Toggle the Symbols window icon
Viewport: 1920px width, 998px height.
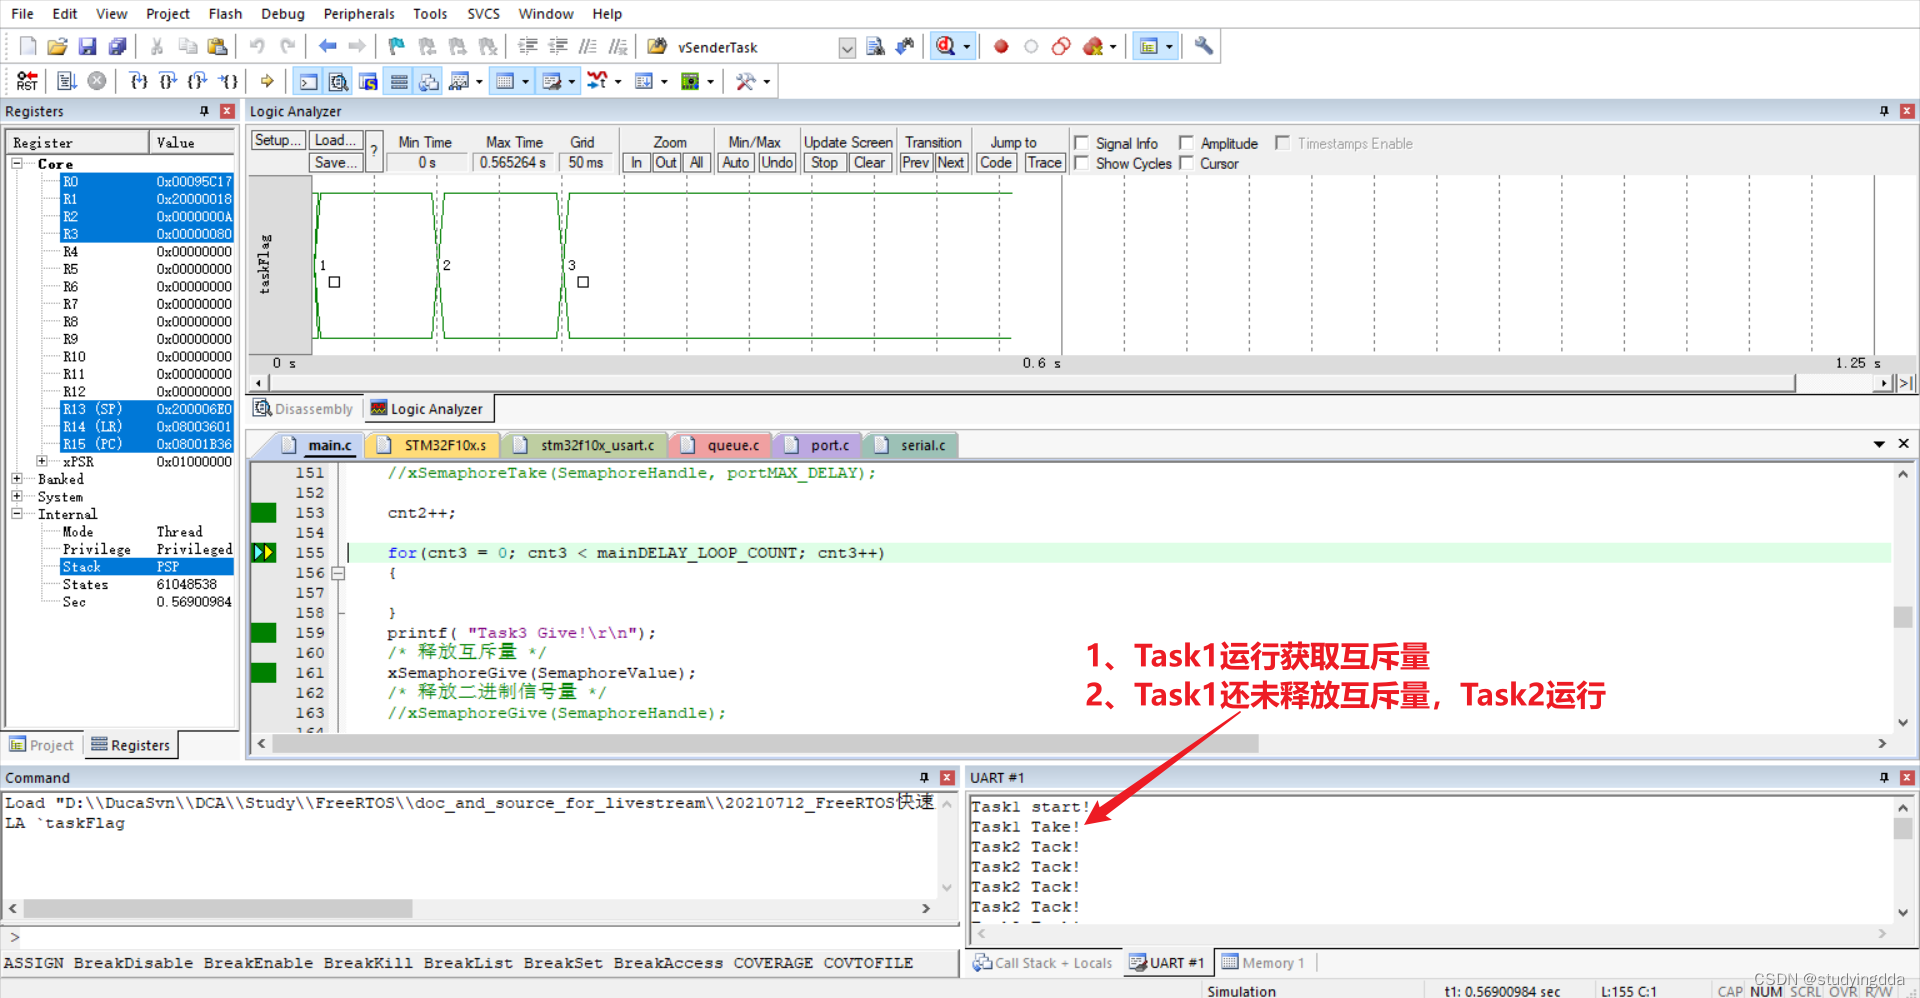[369, 81]
